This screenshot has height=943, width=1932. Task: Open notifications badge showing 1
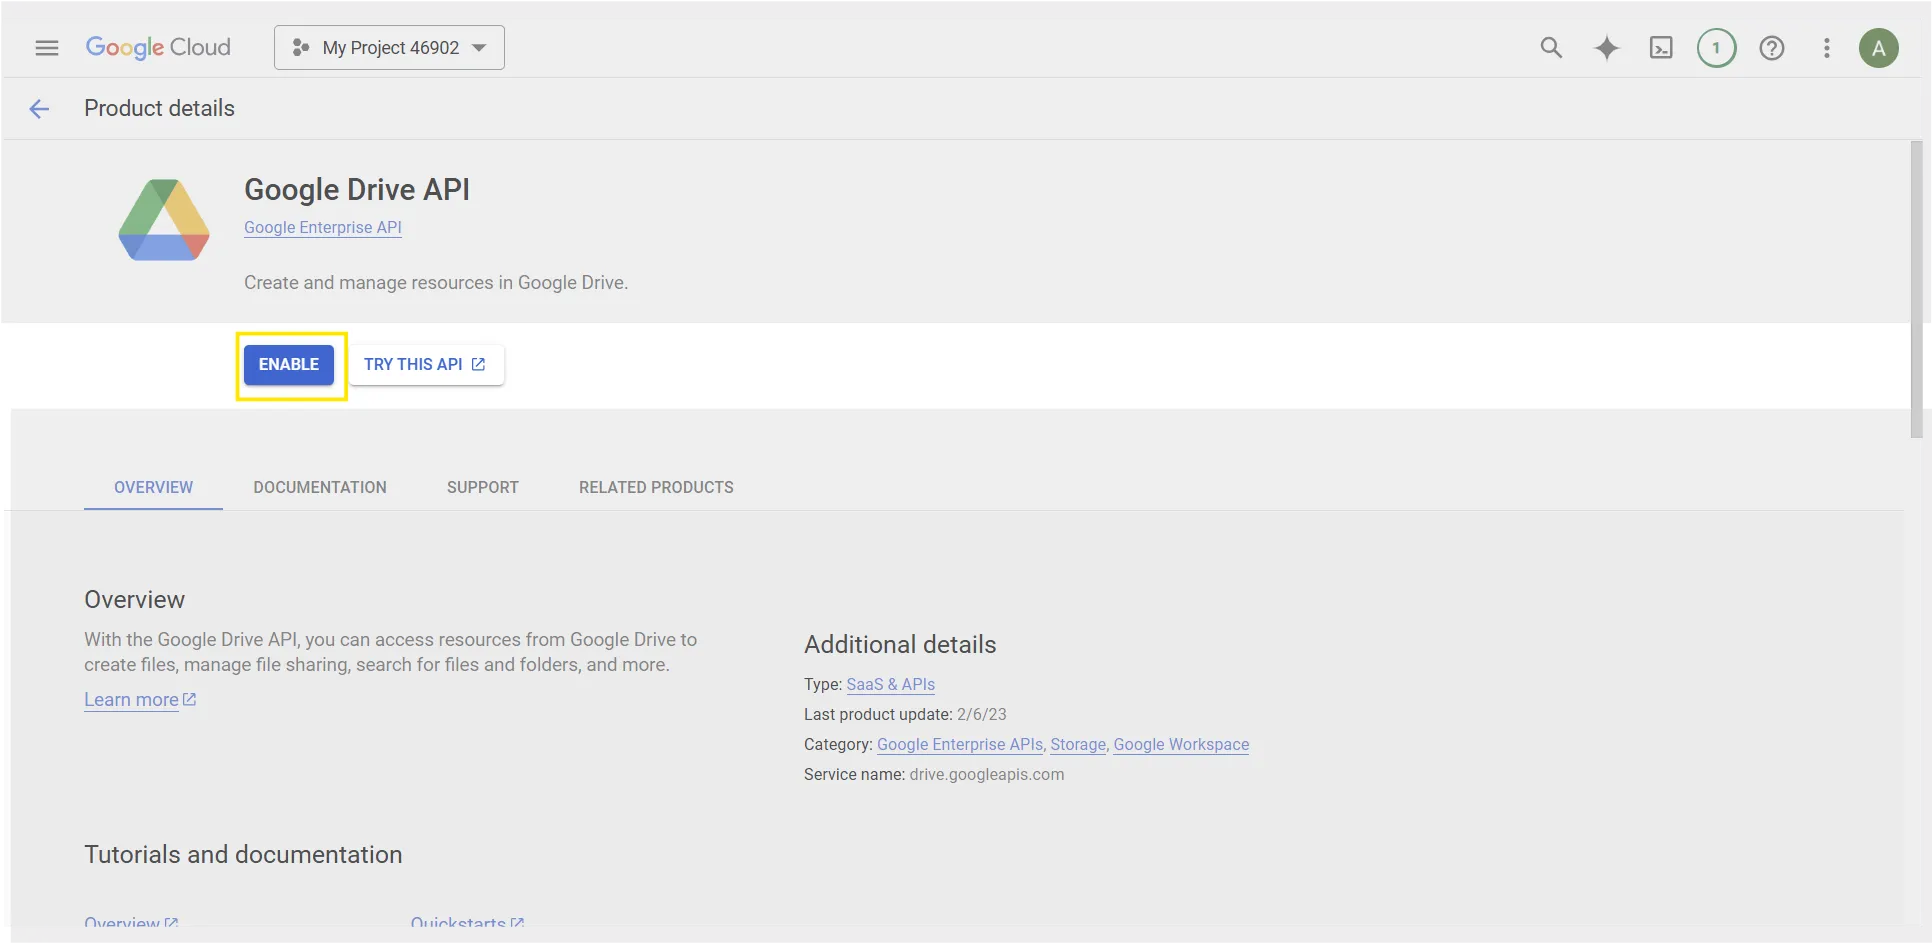[x=1716, y=48]
